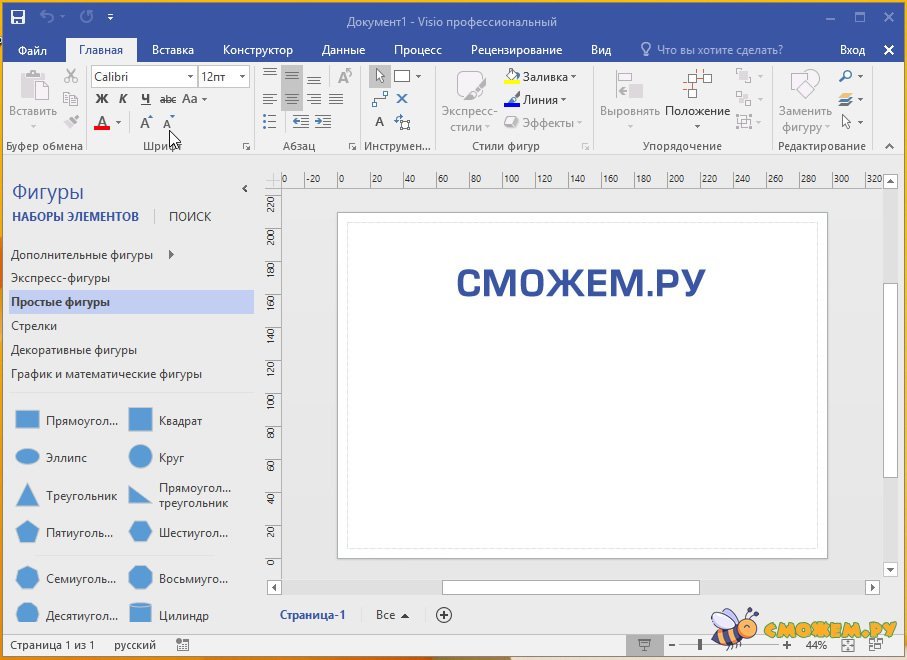Toggle Italic (К) formatting

[123, 99]
